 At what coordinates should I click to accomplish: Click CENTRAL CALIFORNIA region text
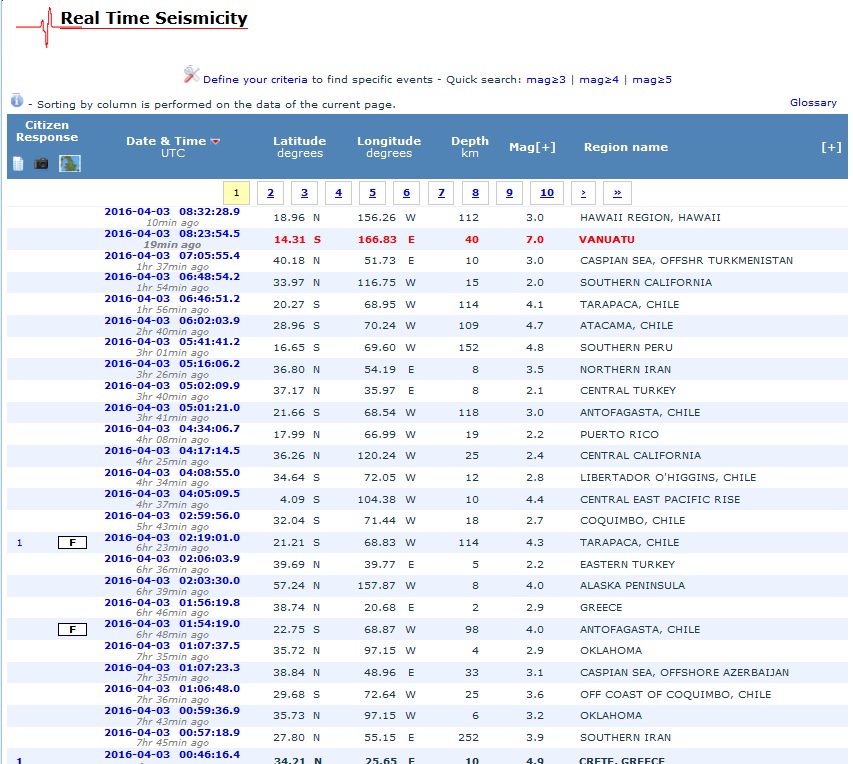tap(640, 455)
